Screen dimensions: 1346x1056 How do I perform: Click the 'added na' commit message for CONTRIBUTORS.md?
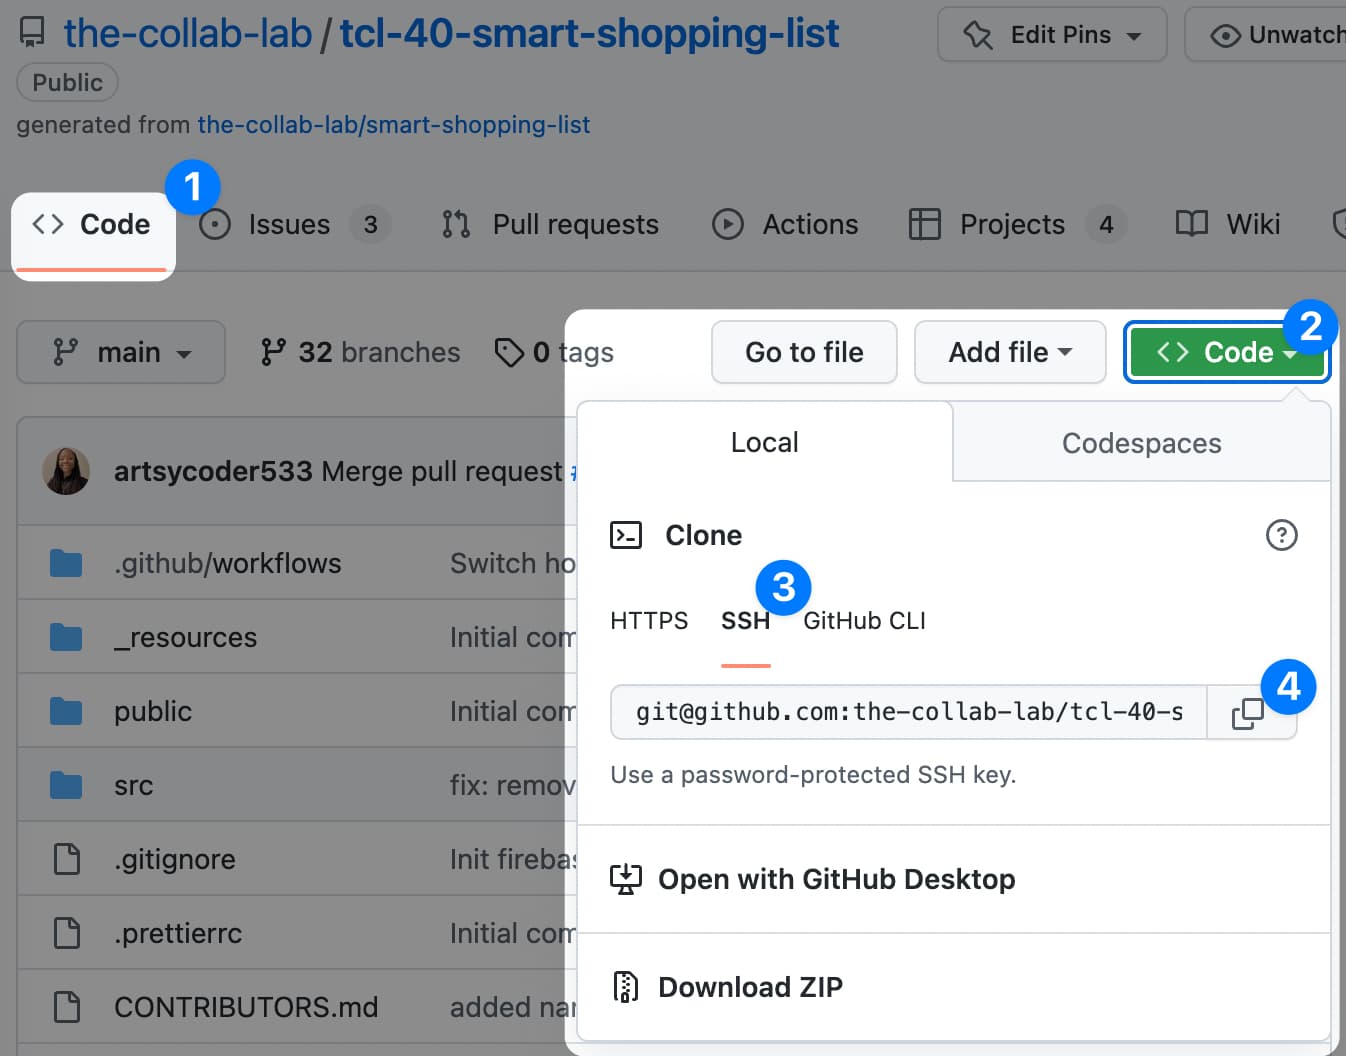click(x=513, y=1007)
